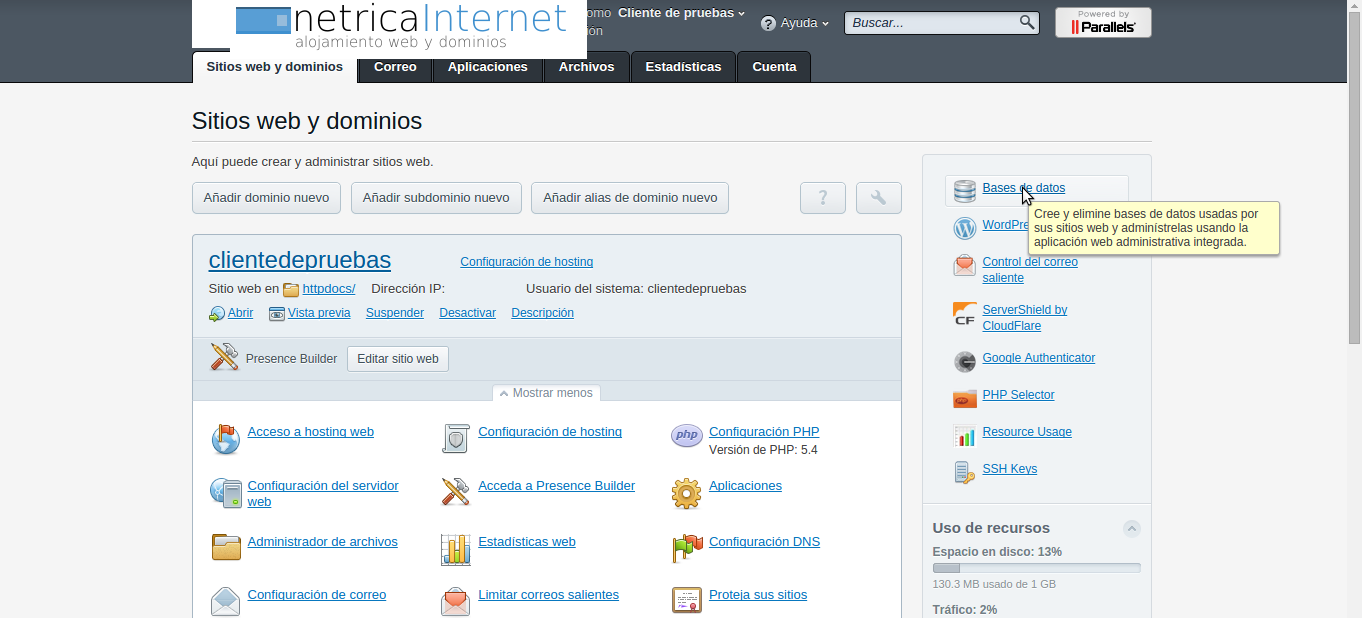Click in the Buscar search field
This screenshot has width=1362, height=618.
coord(930,23)
